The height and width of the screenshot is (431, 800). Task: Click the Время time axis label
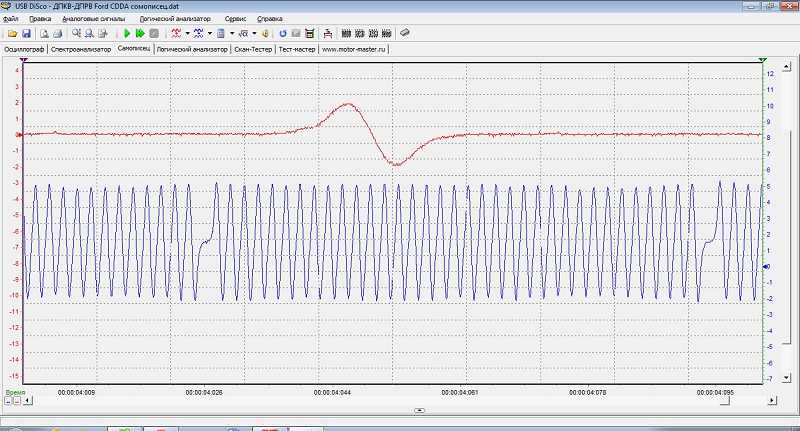(15, 392)
